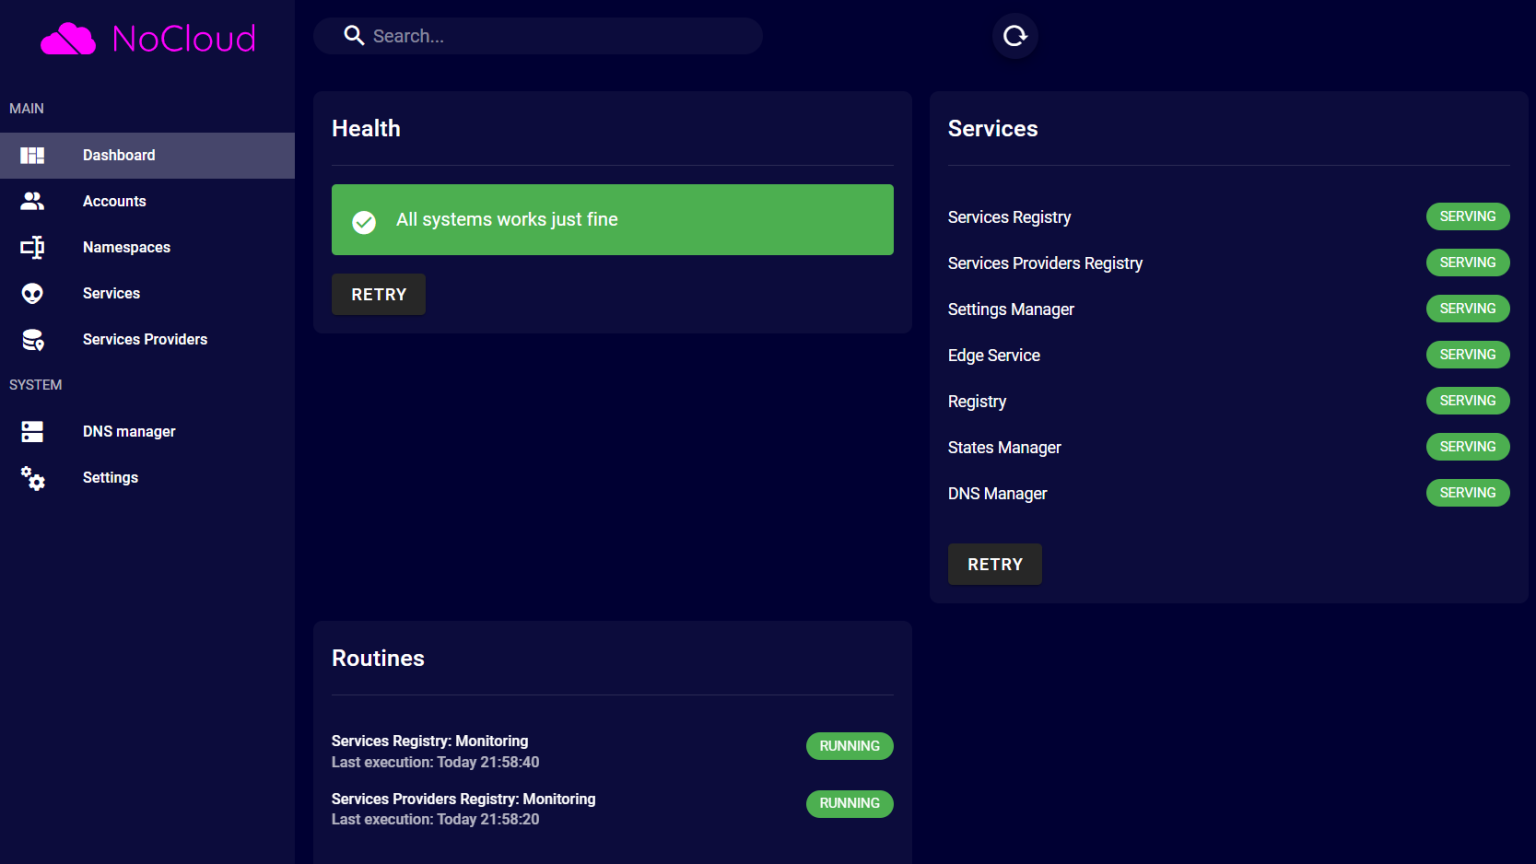Select the Dashboard grid icon

point(32,155)
